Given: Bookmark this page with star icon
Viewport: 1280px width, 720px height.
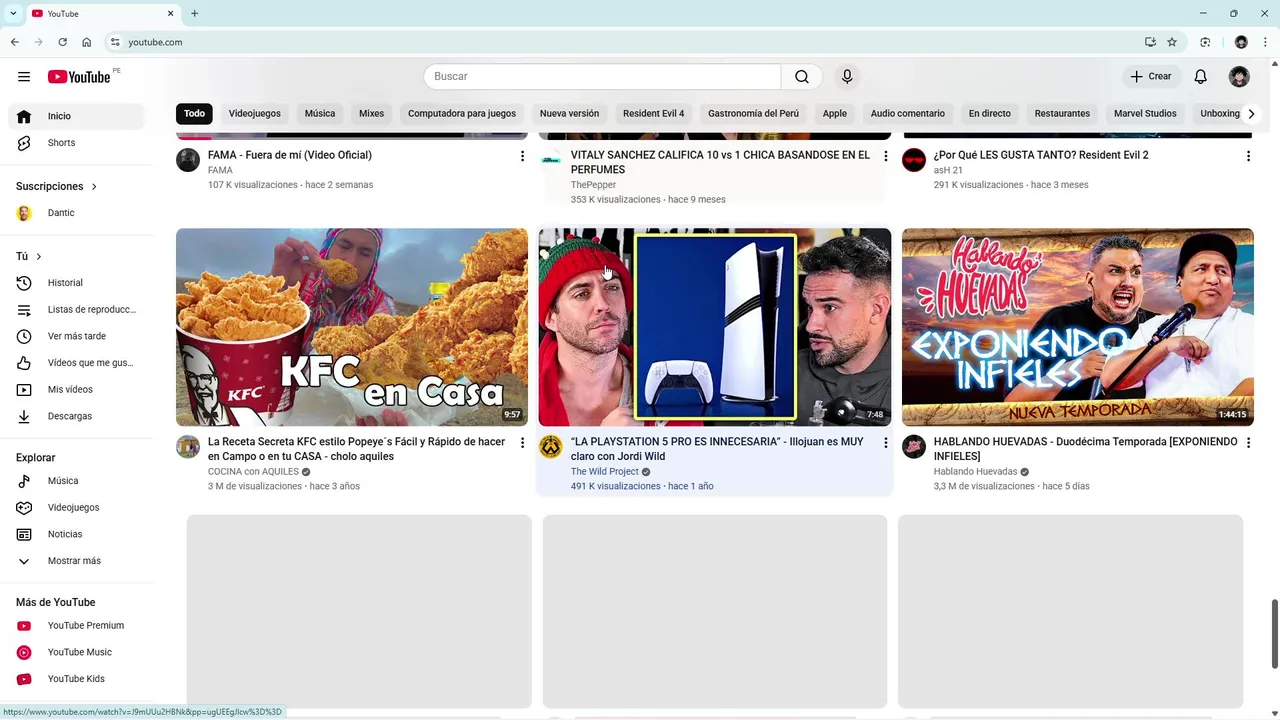Looking at the screenshot, I should tap(1172, 42).
